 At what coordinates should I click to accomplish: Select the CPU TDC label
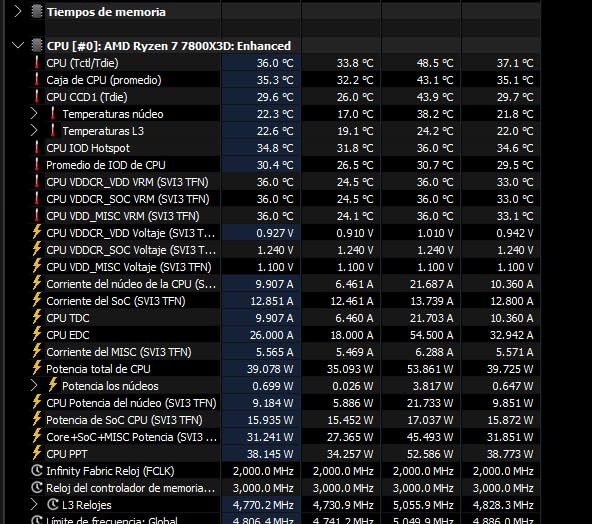pyautogui.click(x=68, y=318)
